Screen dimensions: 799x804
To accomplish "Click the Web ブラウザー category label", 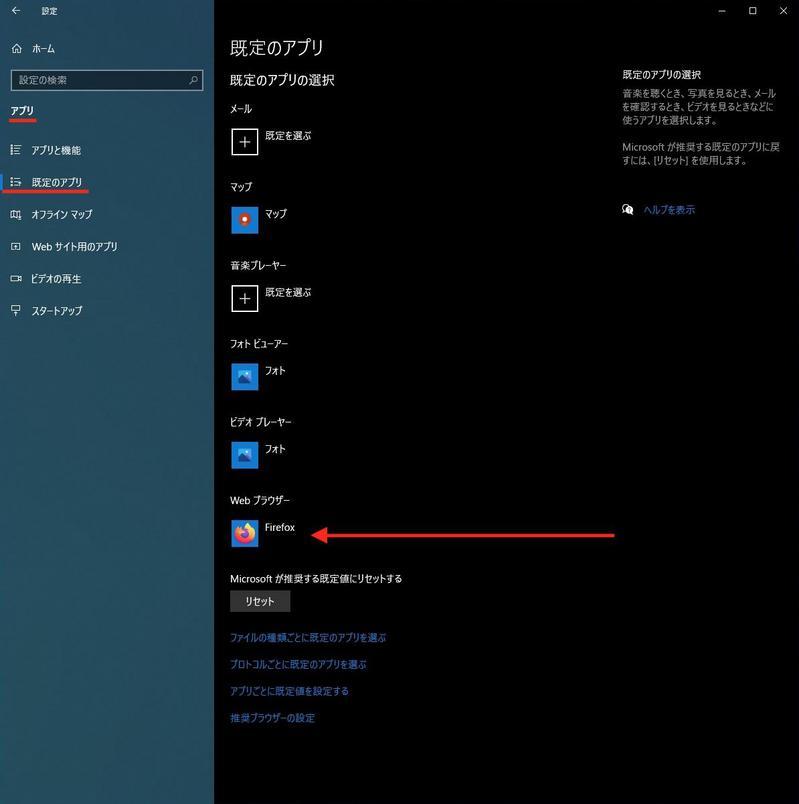I will [x=259, y=500].
